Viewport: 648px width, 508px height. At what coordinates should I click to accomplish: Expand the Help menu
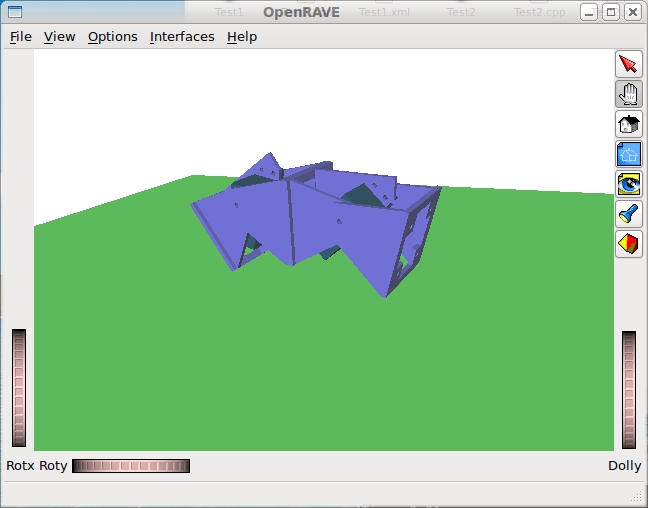click(242, 37)
